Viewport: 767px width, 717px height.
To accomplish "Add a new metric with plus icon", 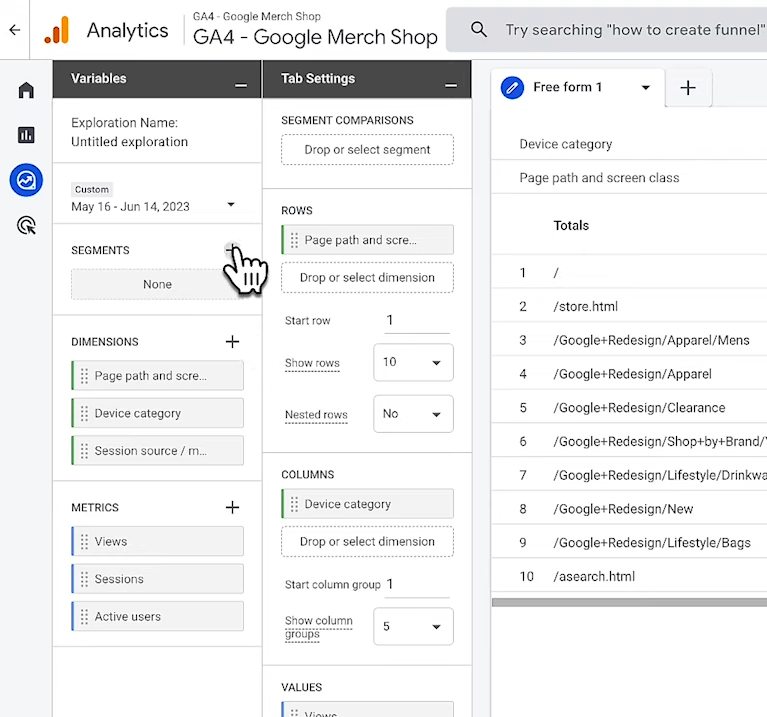I will [232, 507].
